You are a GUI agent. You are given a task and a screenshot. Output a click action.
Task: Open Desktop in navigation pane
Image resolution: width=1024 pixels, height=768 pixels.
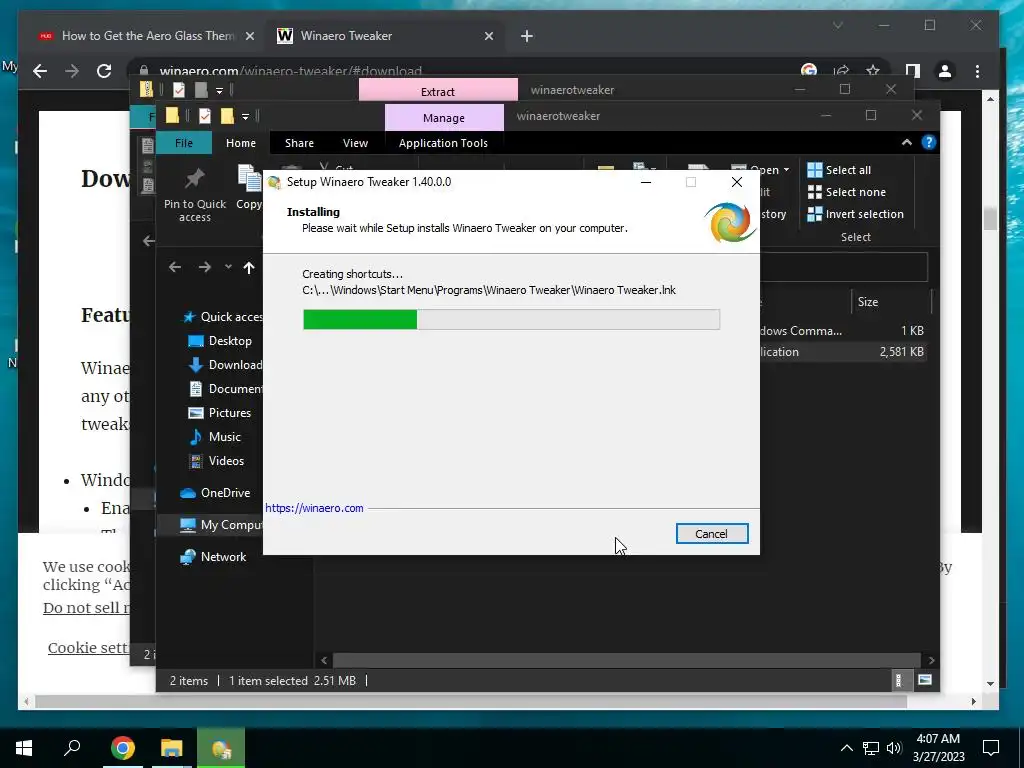[x=219, y=341]
